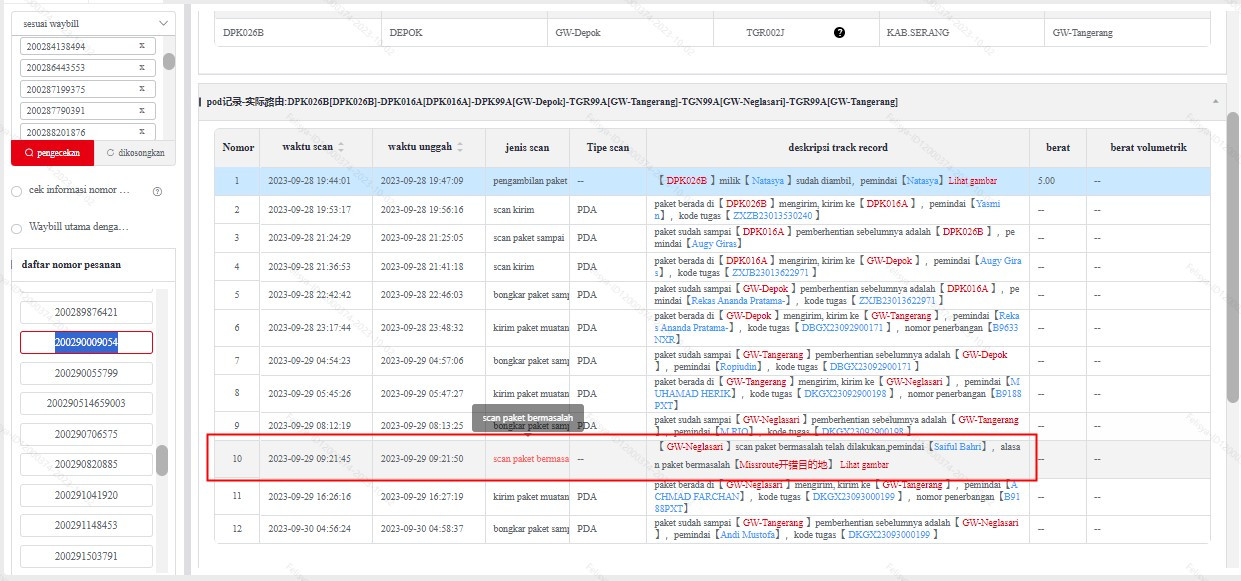Remove waybill 200286443553 with its x icon
Screen dimensions: 1241x581
coord(141,68)
